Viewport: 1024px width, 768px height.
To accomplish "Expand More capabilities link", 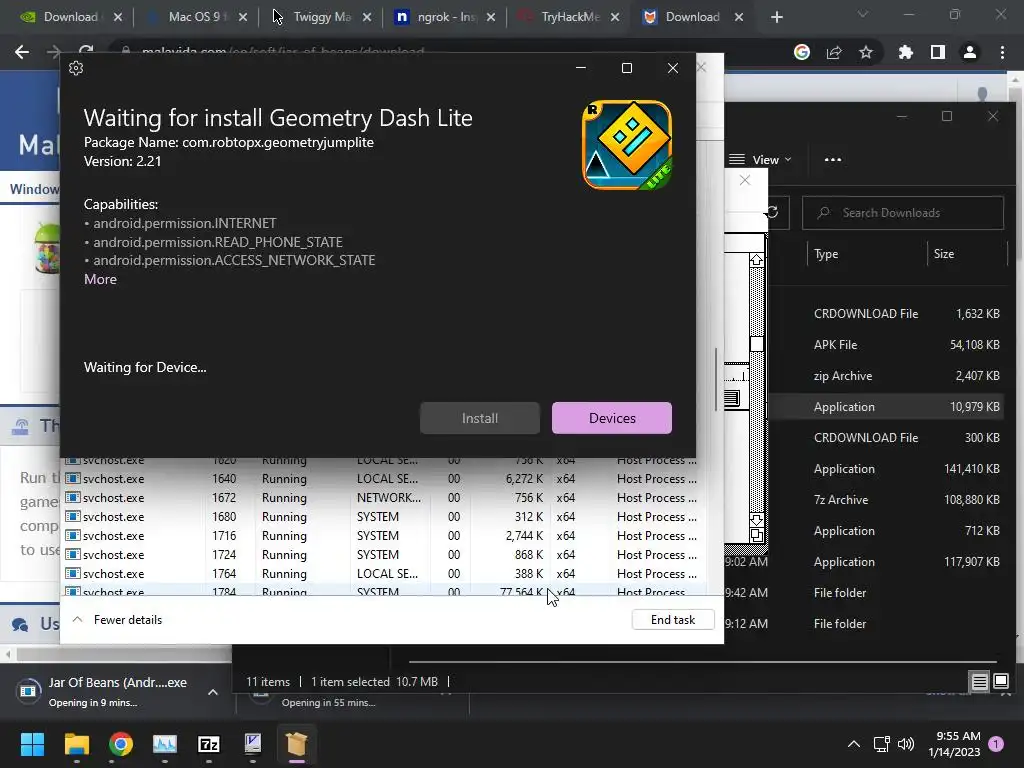I will pos(101,279).
